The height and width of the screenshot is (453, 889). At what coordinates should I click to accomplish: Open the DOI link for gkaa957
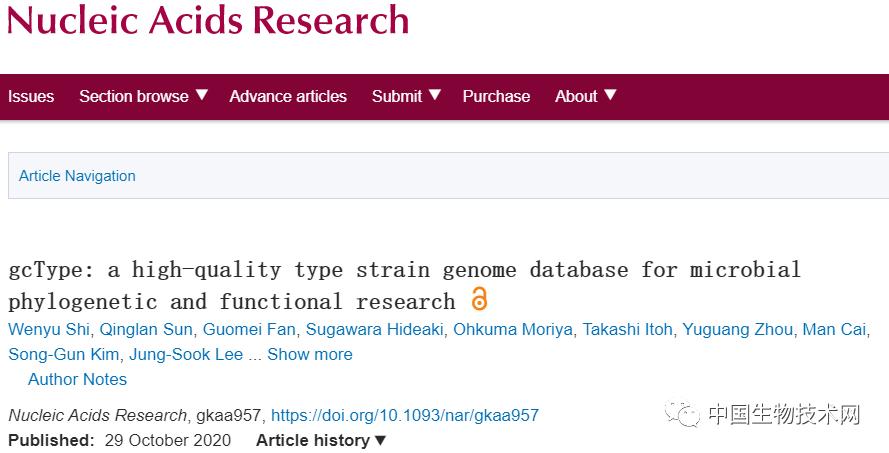click(x=405, y=415)
